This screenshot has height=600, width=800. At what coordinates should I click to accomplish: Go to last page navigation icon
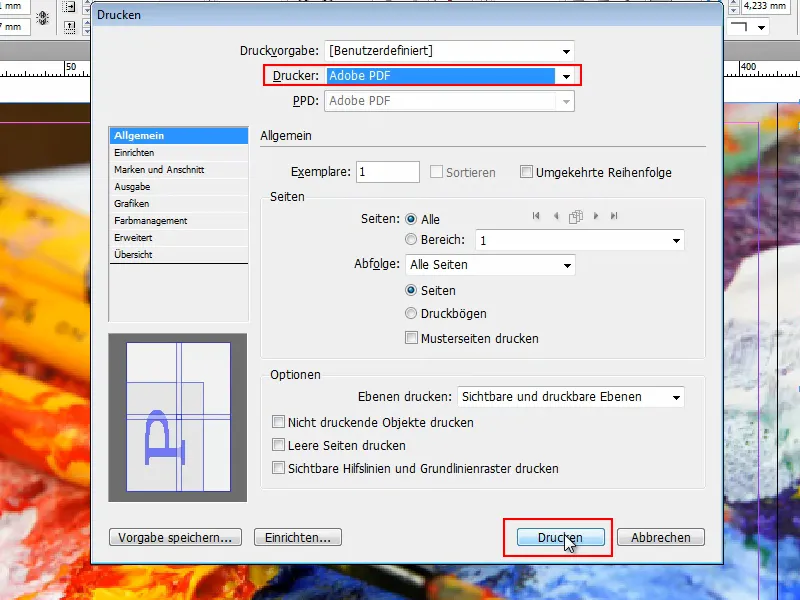(x=614, y=216)
